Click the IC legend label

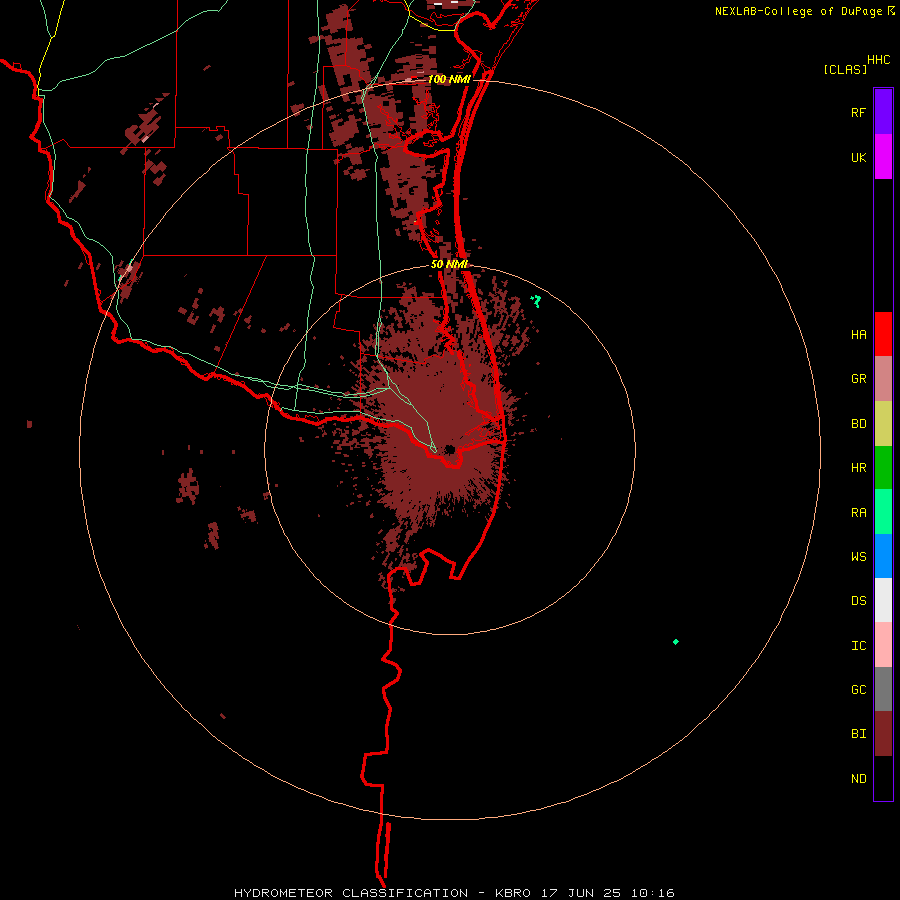[858, 646]
